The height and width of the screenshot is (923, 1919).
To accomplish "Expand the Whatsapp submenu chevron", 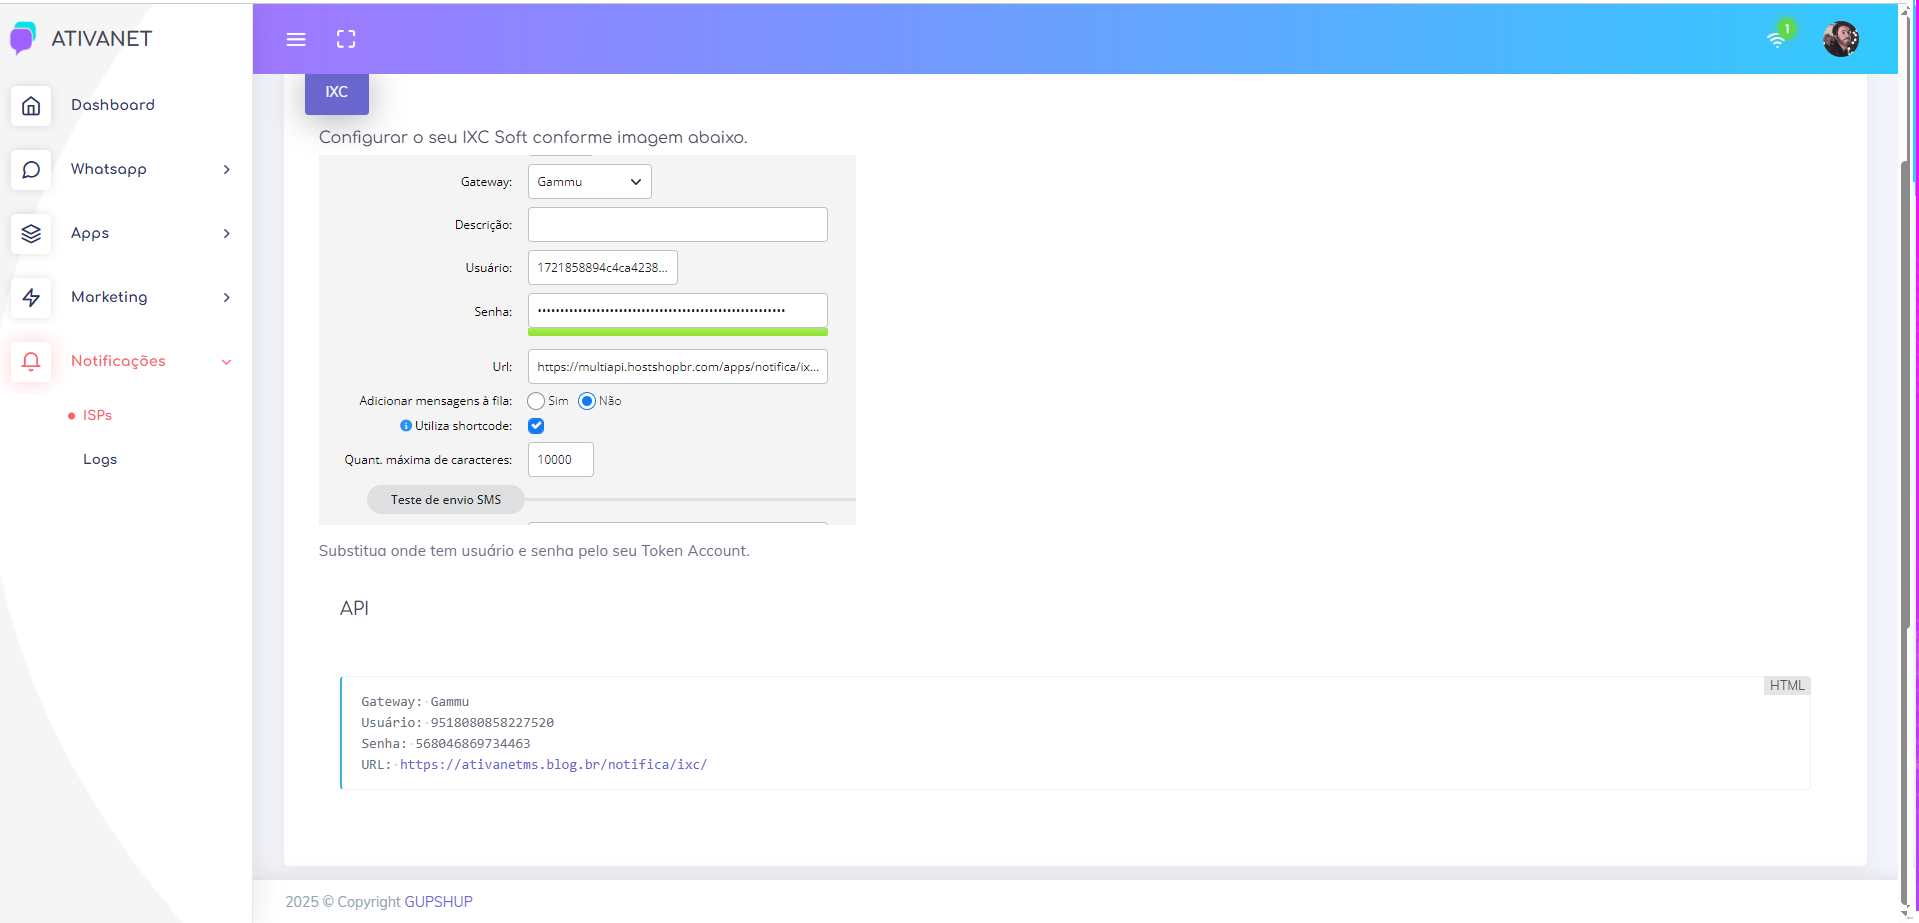I will point(227,169).
